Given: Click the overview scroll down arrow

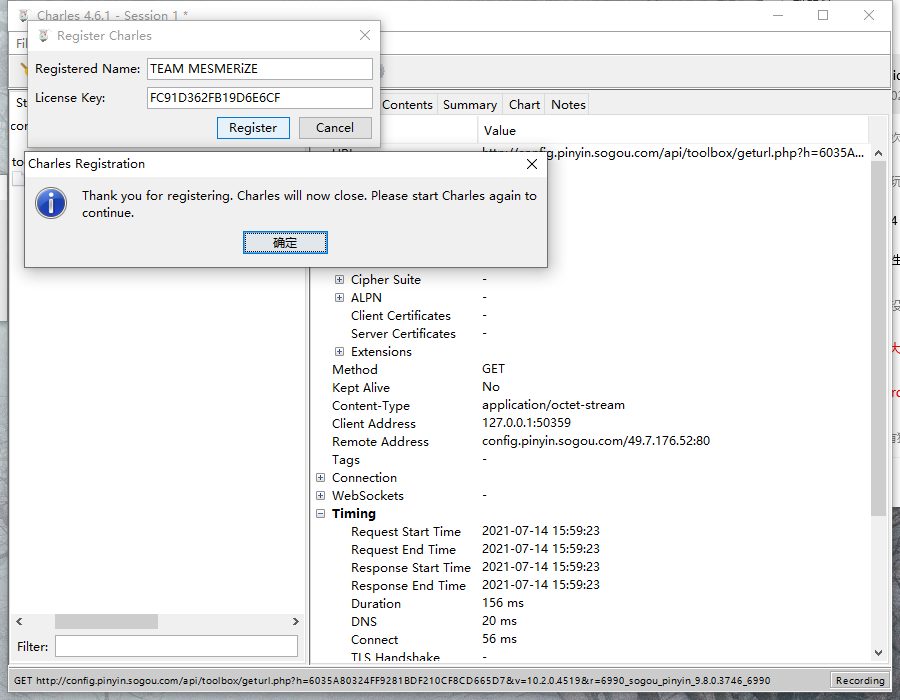Looking at the screenshot, I should point(878,652).
